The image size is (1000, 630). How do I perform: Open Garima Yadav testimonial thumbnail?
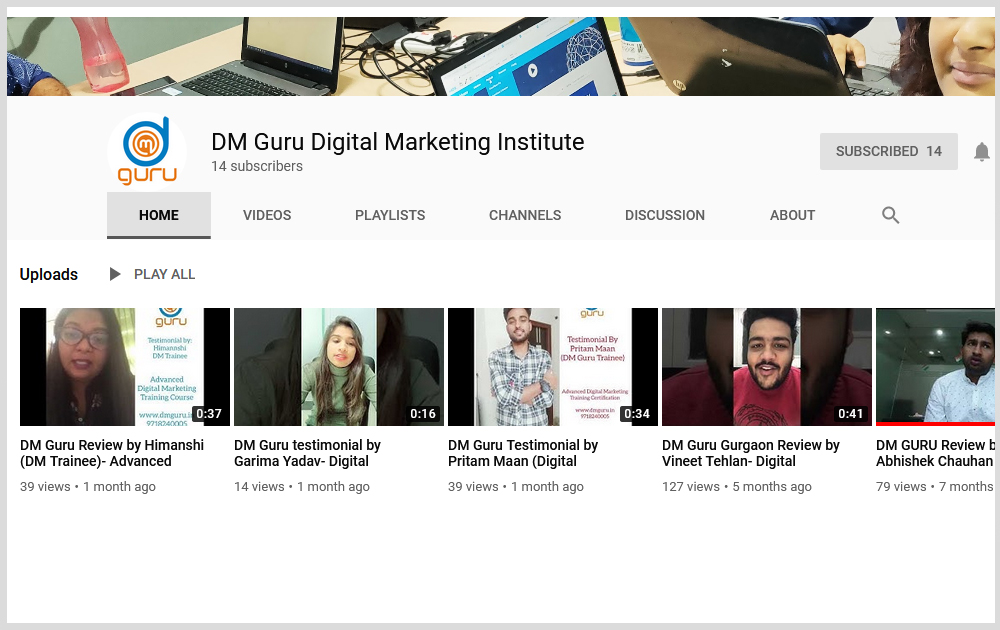[339, 367]
